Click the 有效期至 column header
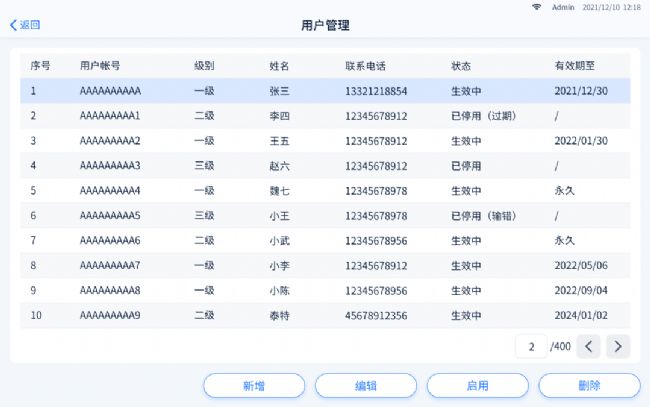650x407 pixels. (574, 66)
